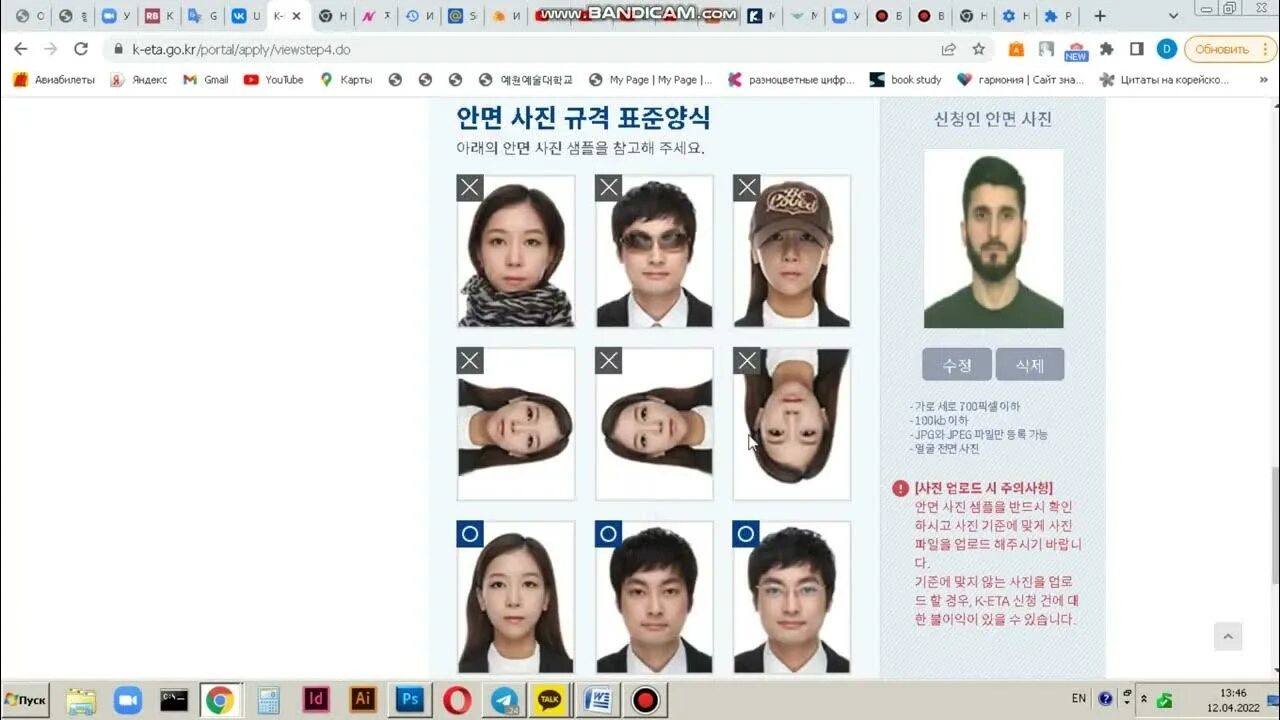Open the гармония bookmark
The width and height of the screenshot is (1280, 720).
tap(1020, 80)
